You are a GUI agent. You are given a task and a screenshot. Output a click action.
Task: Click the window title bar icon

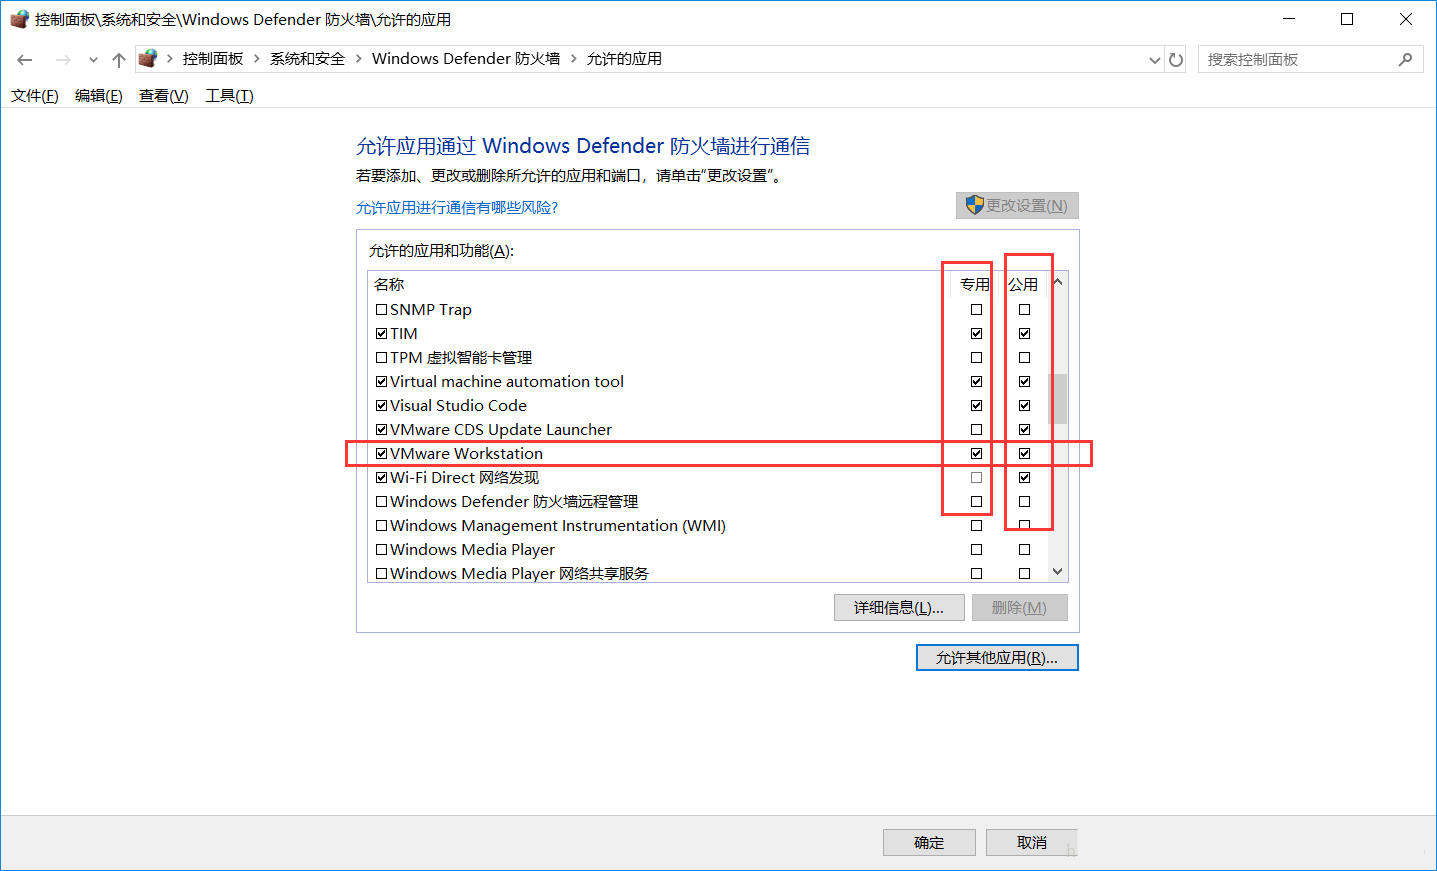[19, 19]
